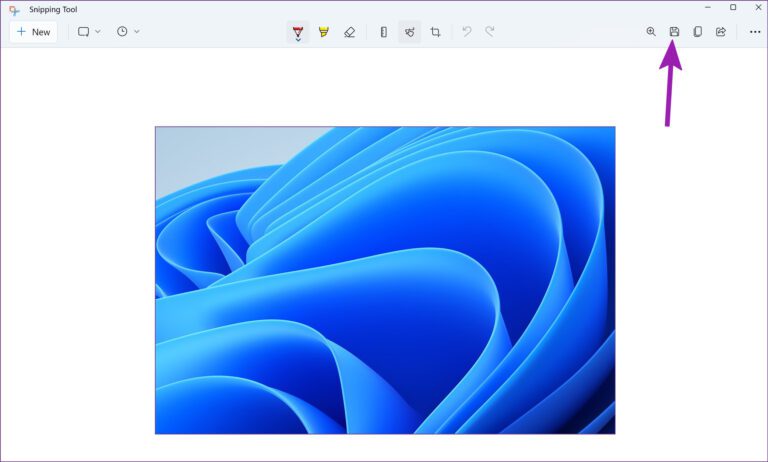Image resolution: width=768 pixels, height=462 pixels.
Task: Select the Ballpoint pen tool
Action: (x=298, y=31)
